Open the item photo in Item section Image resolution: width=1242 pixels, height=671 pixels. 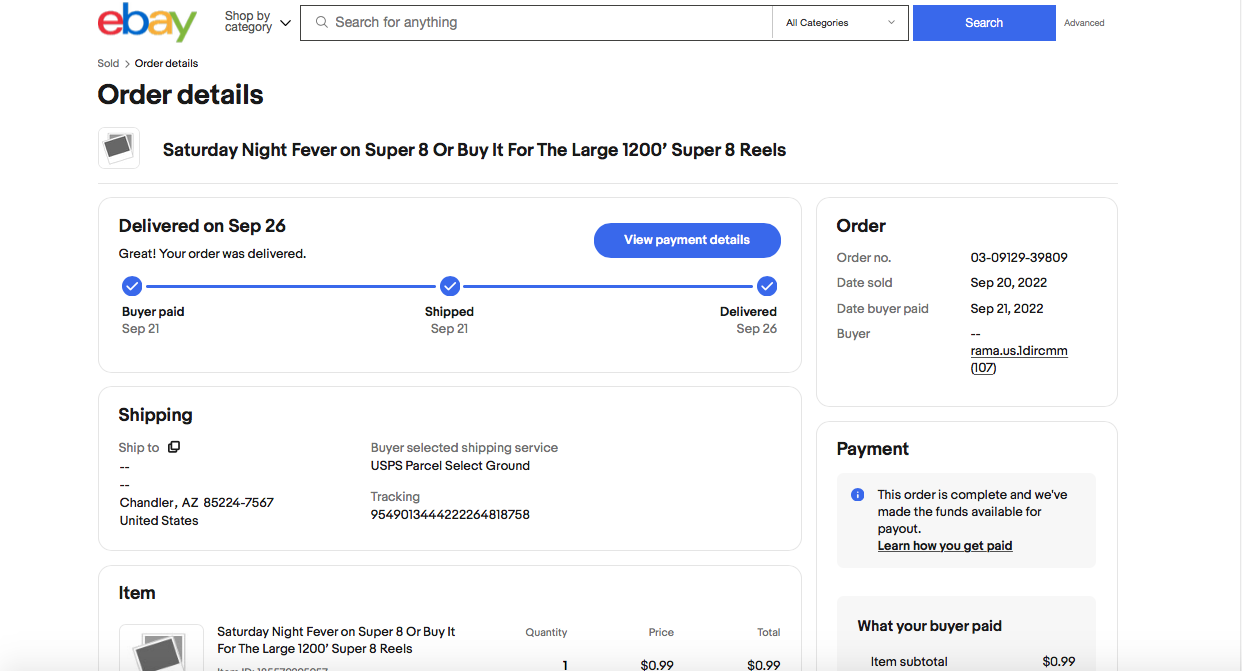click(x=161, y=648)
